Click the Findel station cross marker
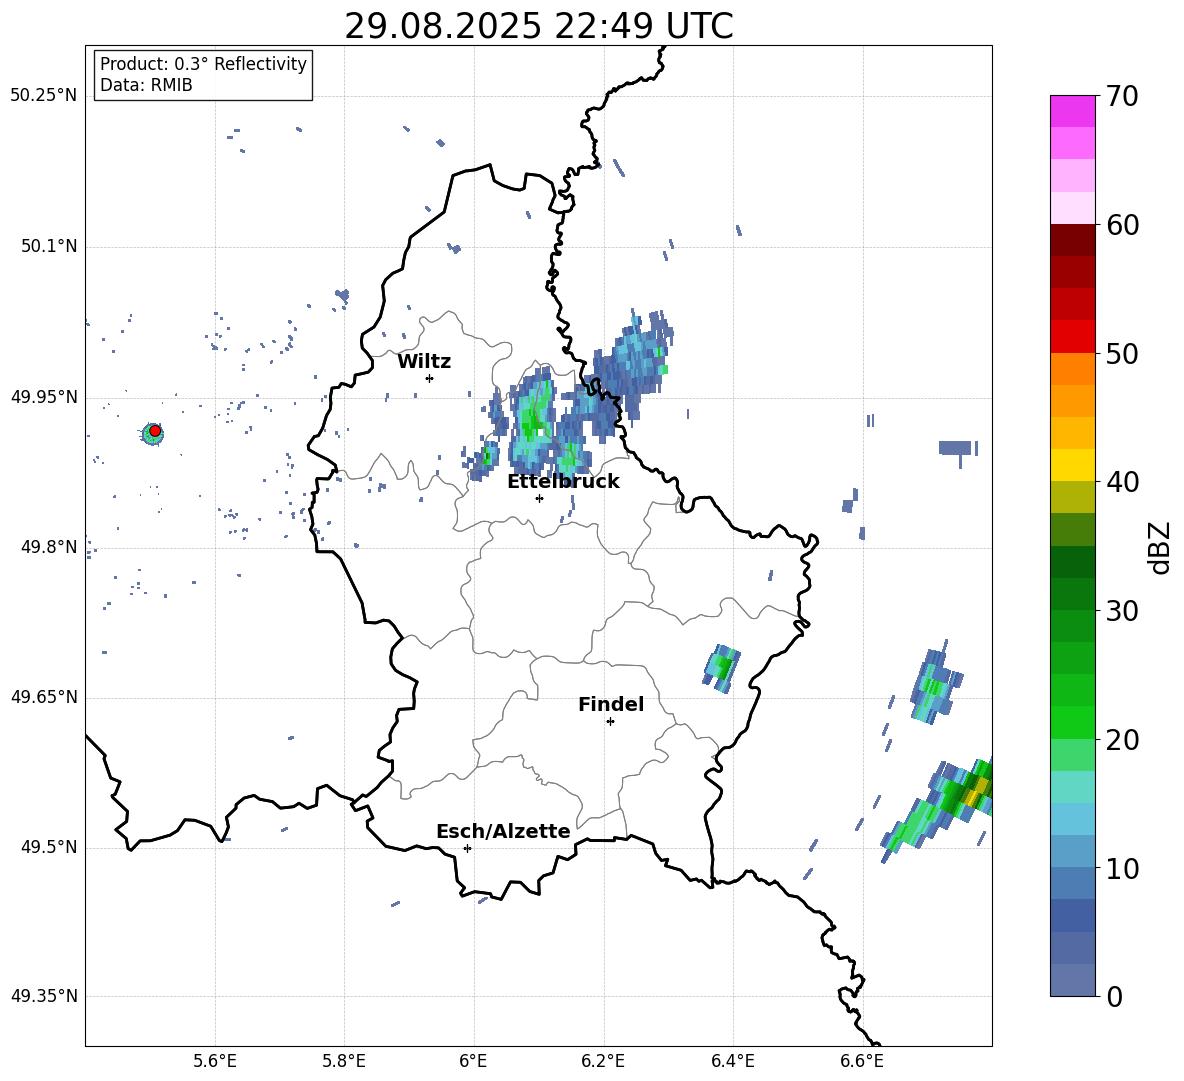Screen dimensions: 1184x1081 pos(610,722)
